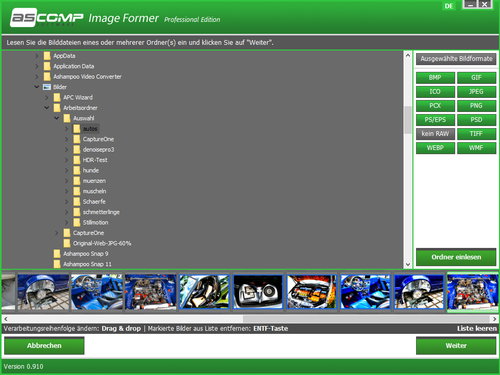Toggle the GIF format button
This screenshot has height=375, width=500.
click(476, 78)
